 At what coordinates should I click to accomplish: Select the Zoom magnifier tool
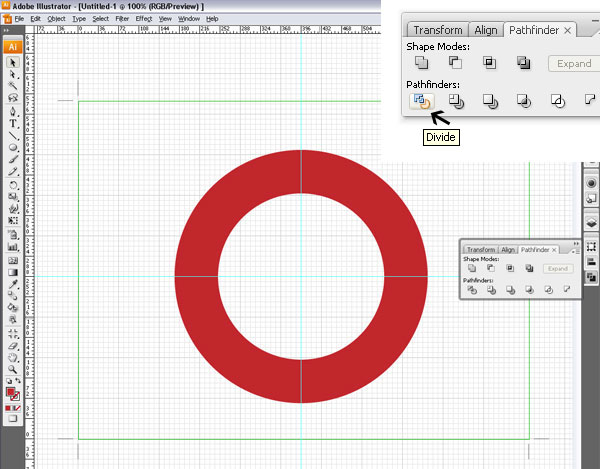pos(13,369)
